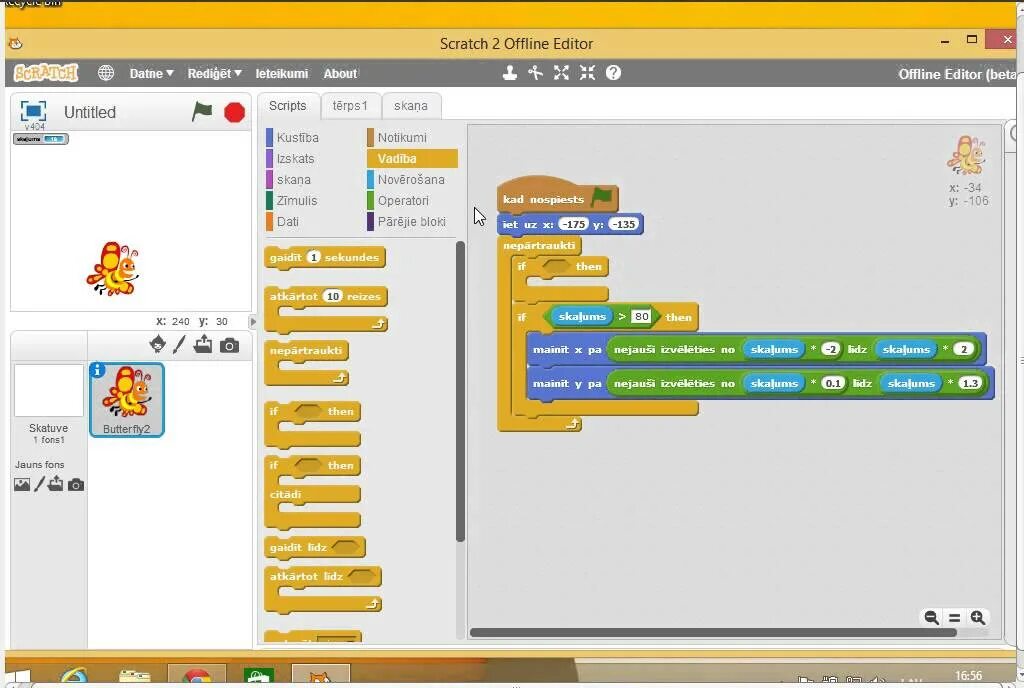This screenshot has height=688, width=1024.
Task: Open Chrome from the taskbar
Action: (197, 676)
